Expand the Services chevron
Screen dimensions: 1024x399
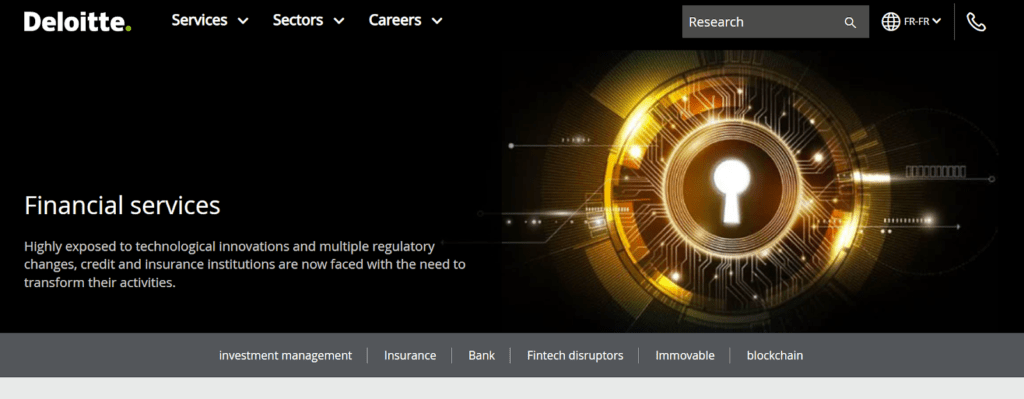(x=243, y=22)
